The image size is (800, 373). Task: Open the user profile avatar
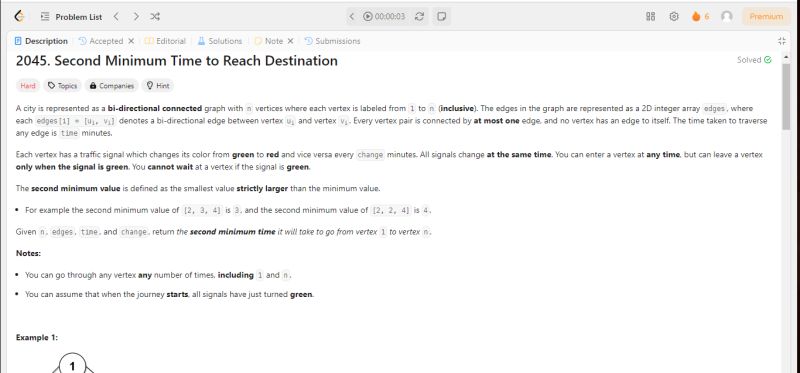tap(727, 16)
